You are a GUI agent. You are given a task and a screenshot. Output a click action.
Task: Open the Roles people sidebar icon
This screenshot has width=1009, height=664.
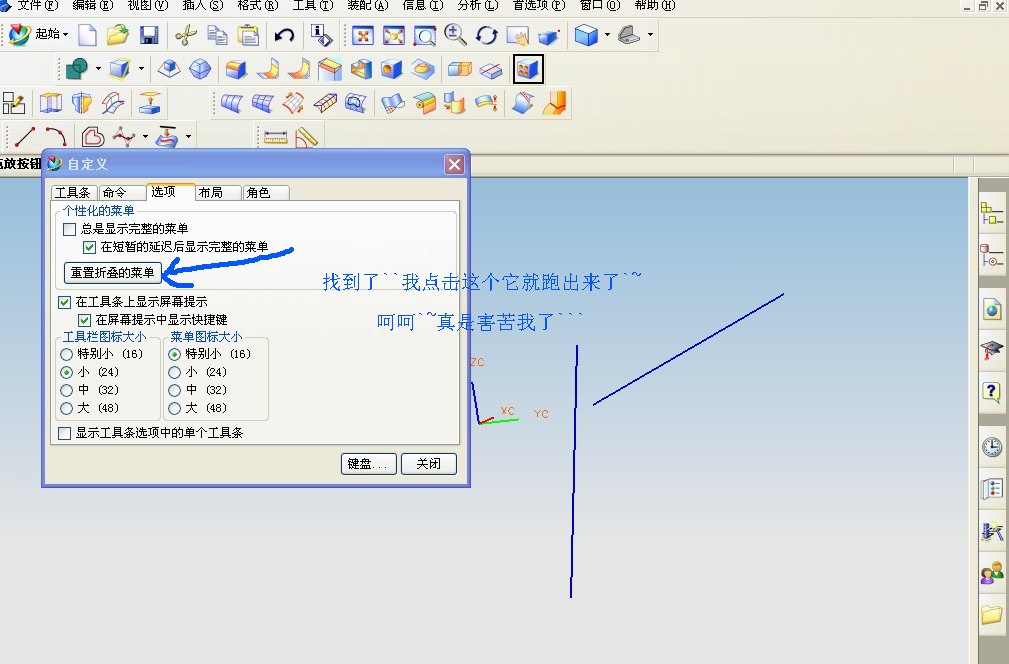point(992,571)
